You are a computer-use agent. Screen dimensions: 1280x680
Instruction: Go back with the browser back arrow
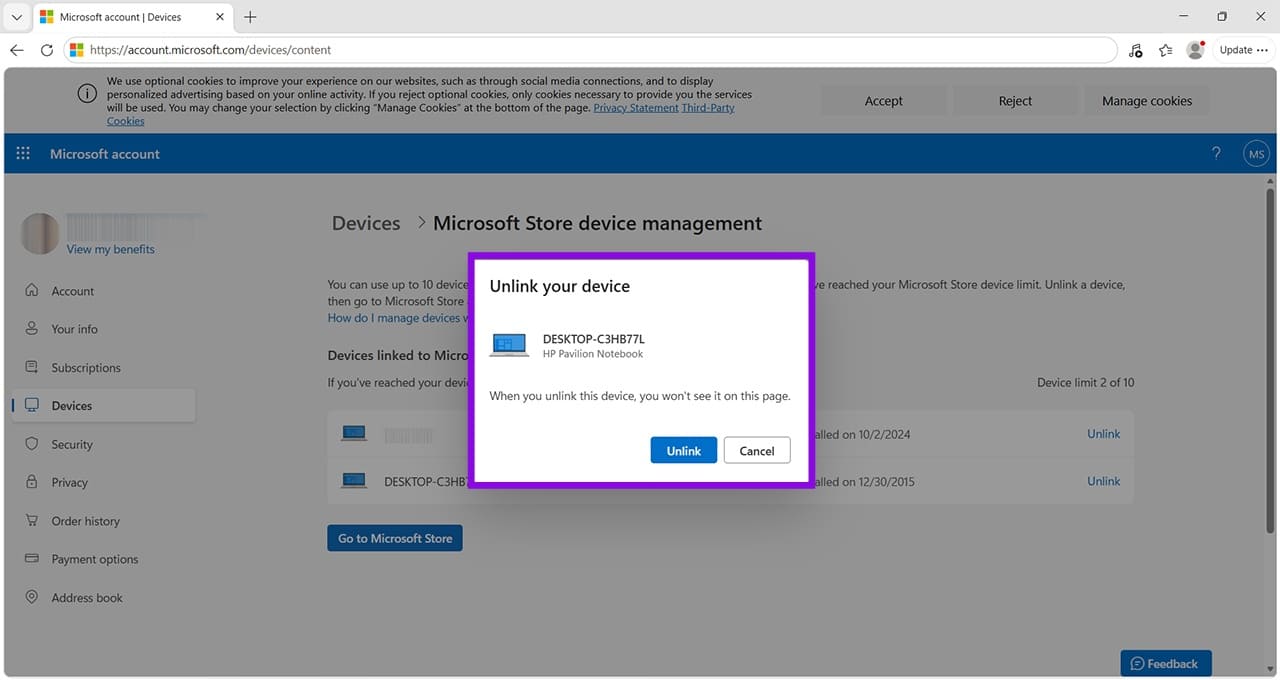pos(16,49)
